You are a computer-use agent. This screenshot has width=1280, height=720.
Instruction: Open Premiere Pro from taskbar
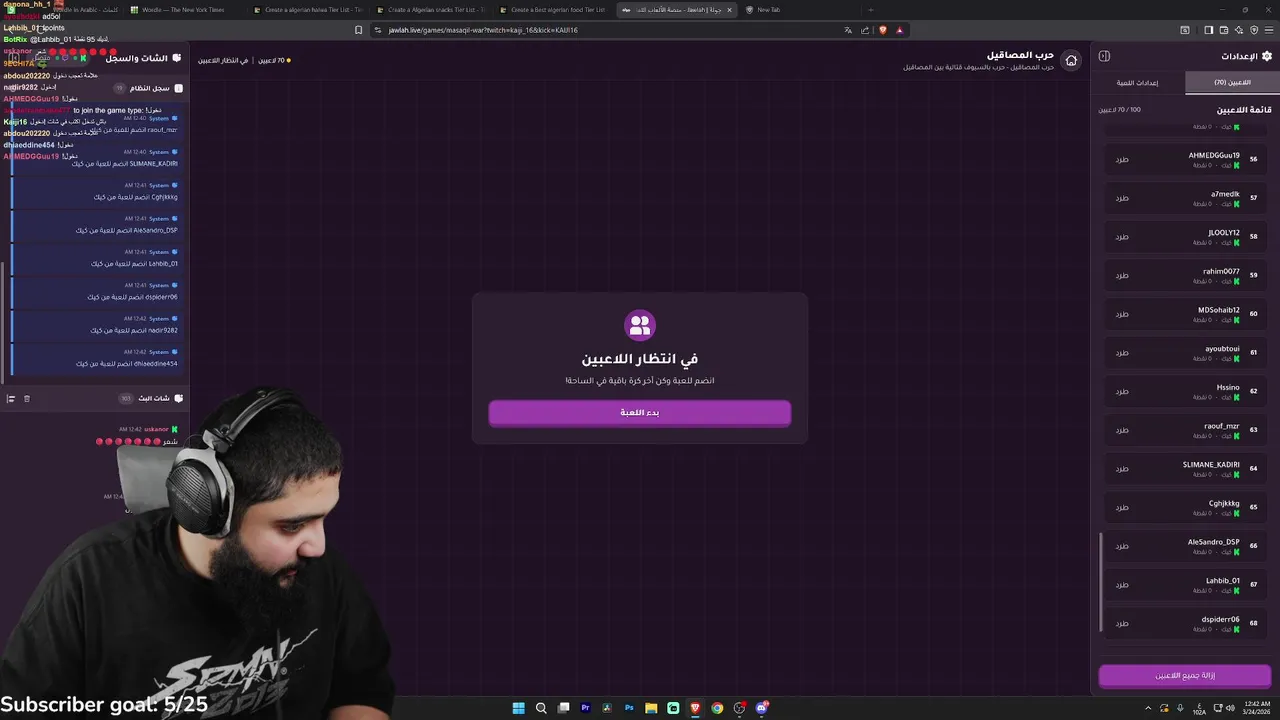click(x=585, y=708)
